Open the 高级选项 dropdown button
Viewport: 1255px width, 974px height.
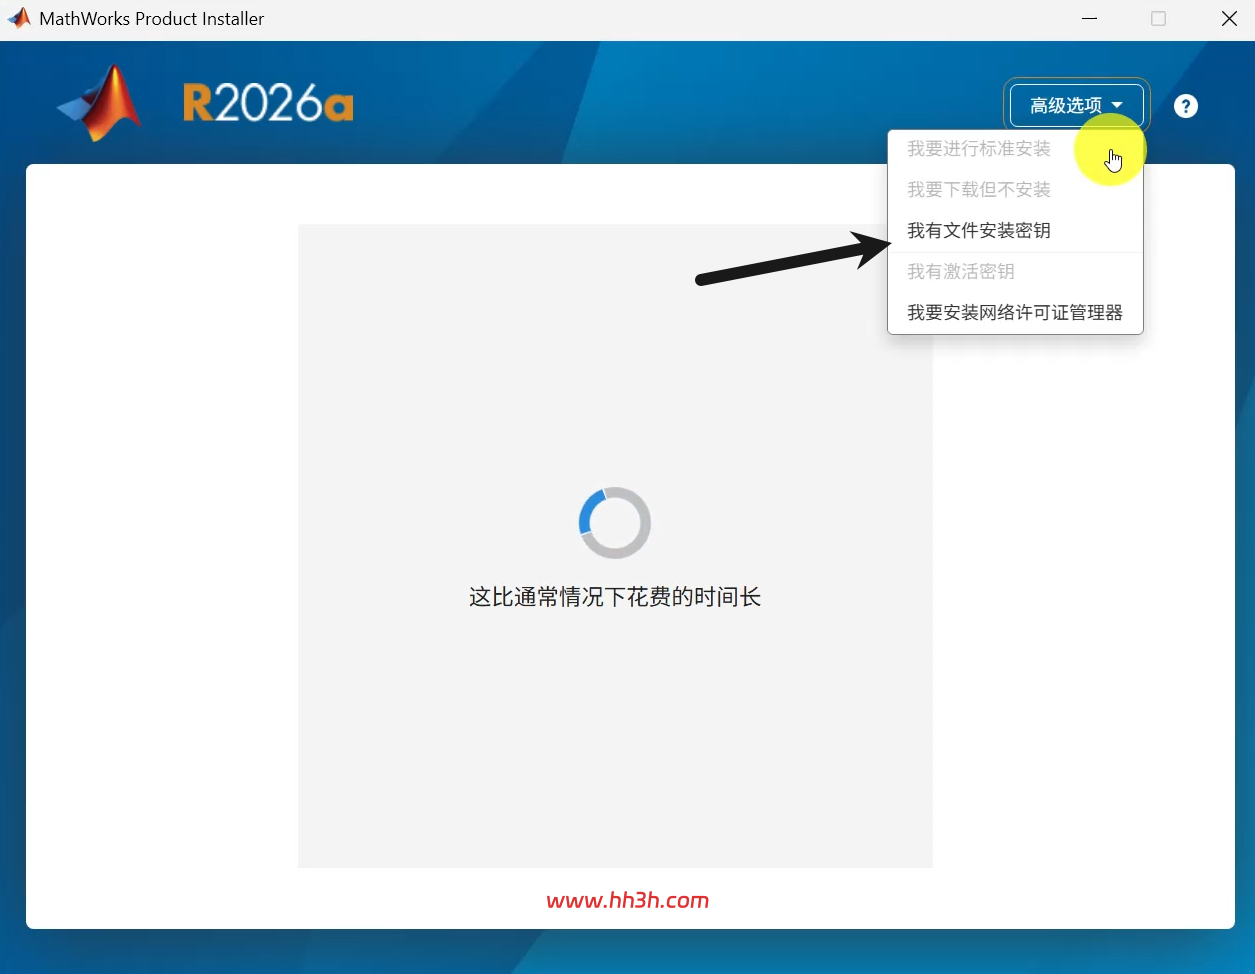click(x=1076, y=105)
